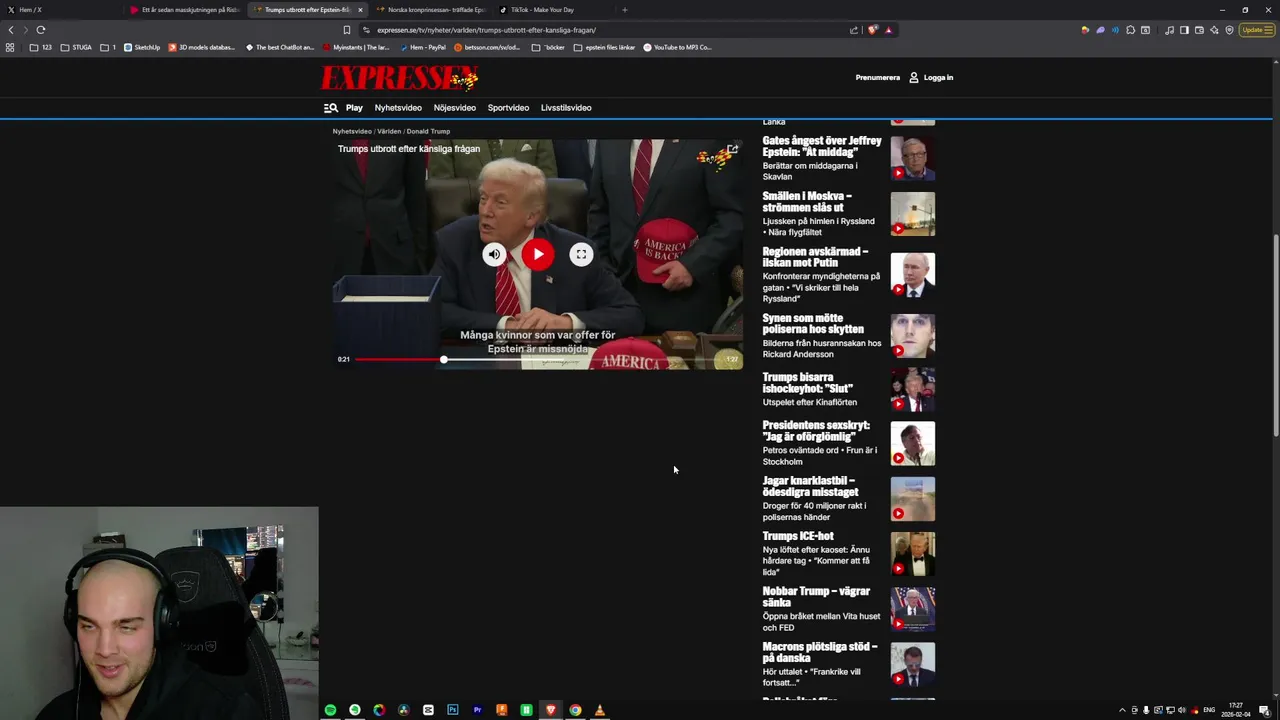
Task: Open the 'YouTube to MP3' bookmark
Action: coord(677,47)
